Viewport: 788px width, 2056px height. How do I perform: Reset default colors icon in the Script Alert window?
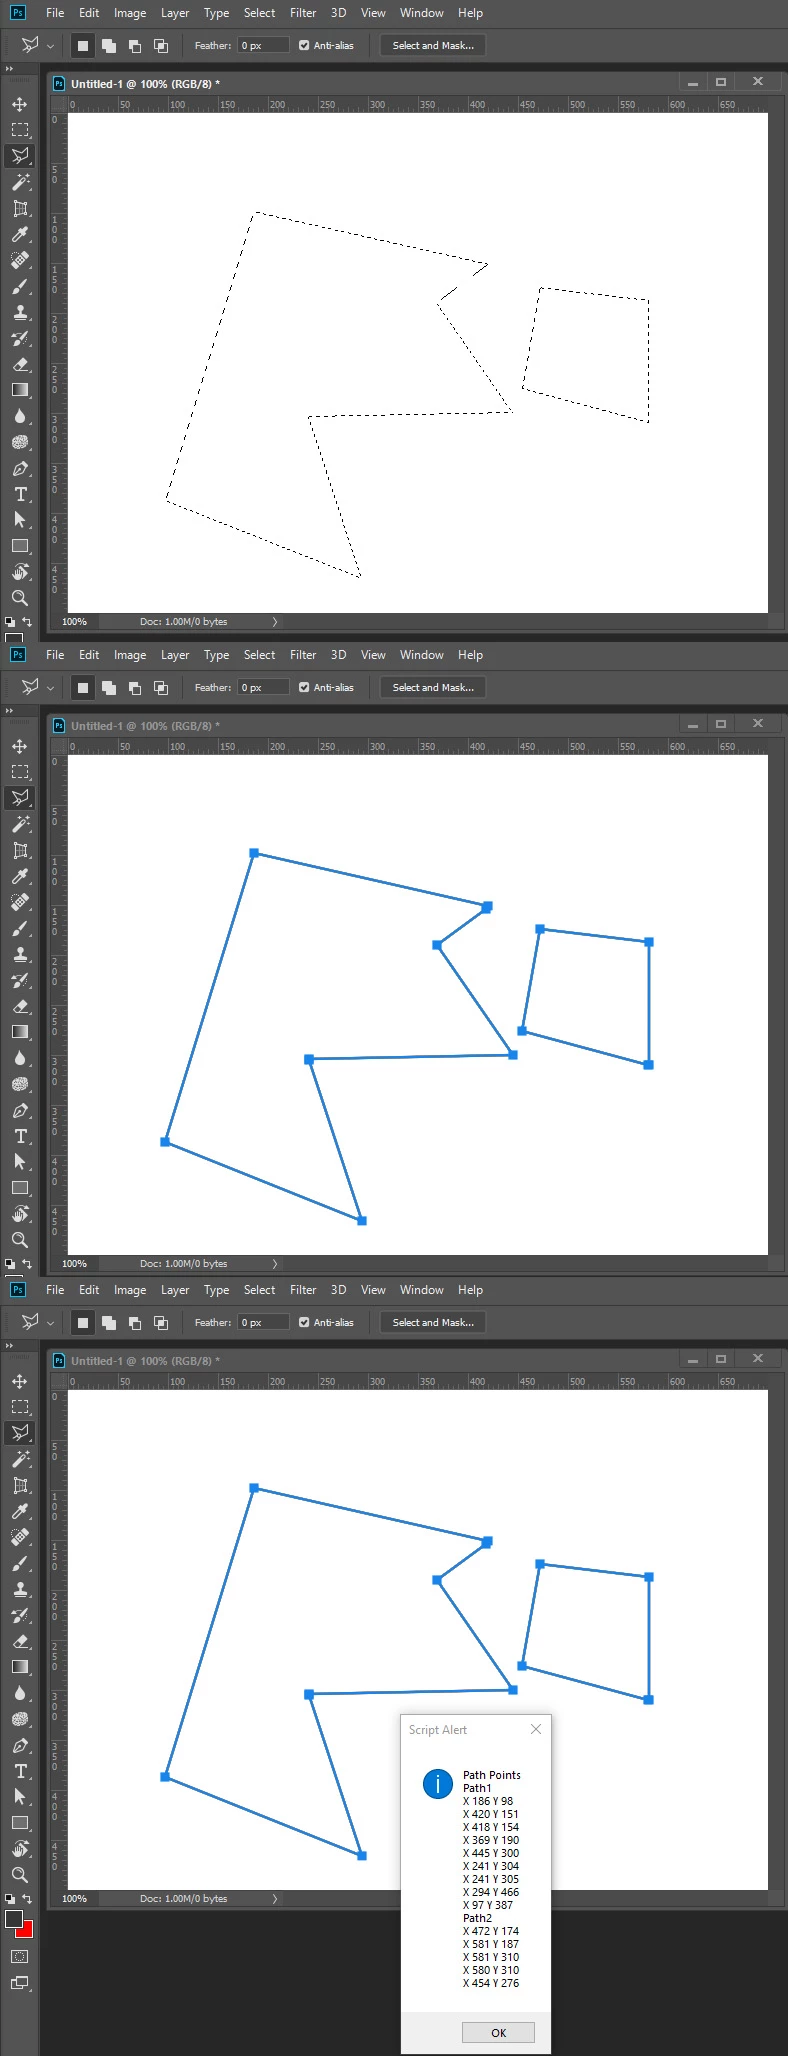coord(10,1898)
